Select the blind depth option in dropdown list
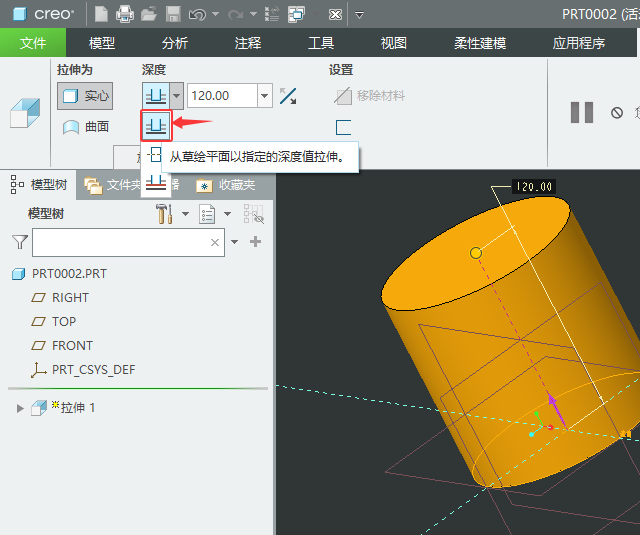Viewport: 640px width, 535px height. [x=155, y=126]
